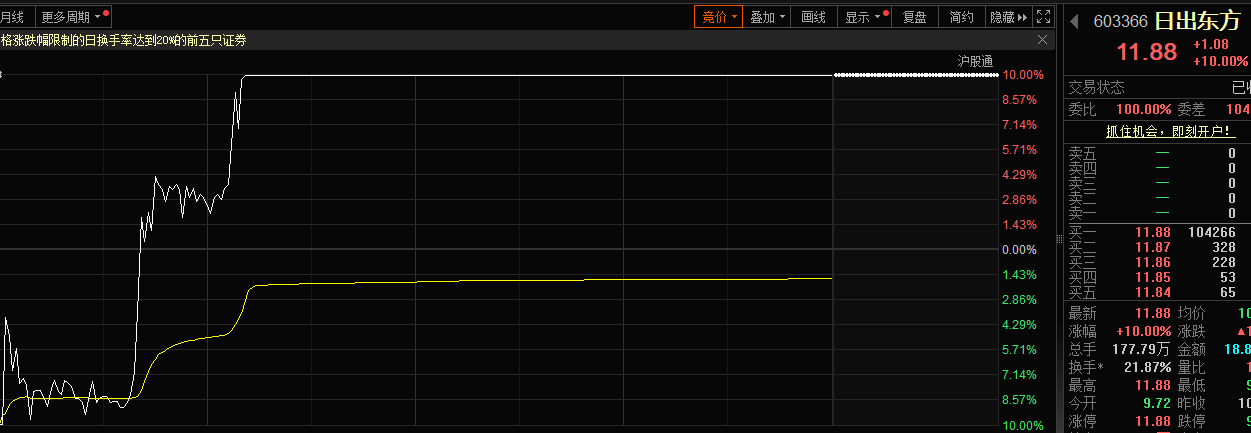1251x433 pixels.
Task: Click the 抓住机会，即刻开户 link
Action: [x=1161, y=131]
